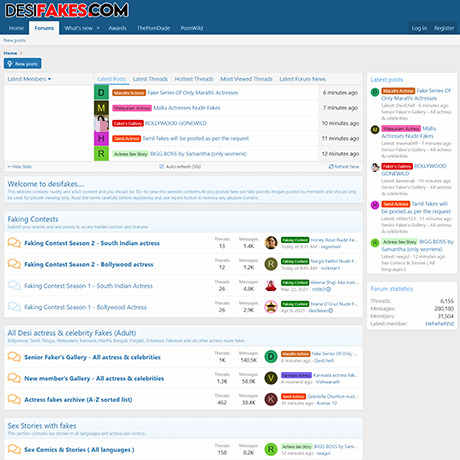Click the Refresh Now icon
Viewport: 460px width, 460px height.
(331, 166)
